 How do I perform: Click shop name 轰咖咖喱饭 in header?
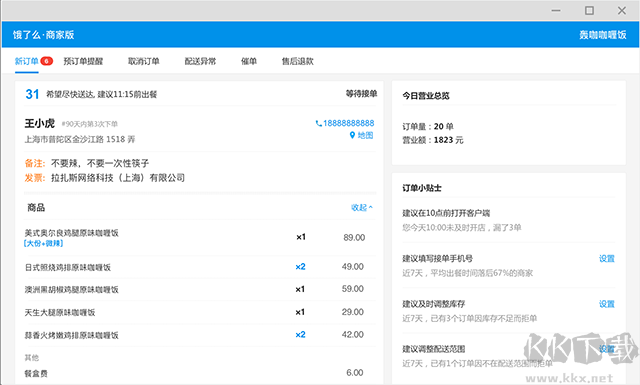tap(602, 35)
